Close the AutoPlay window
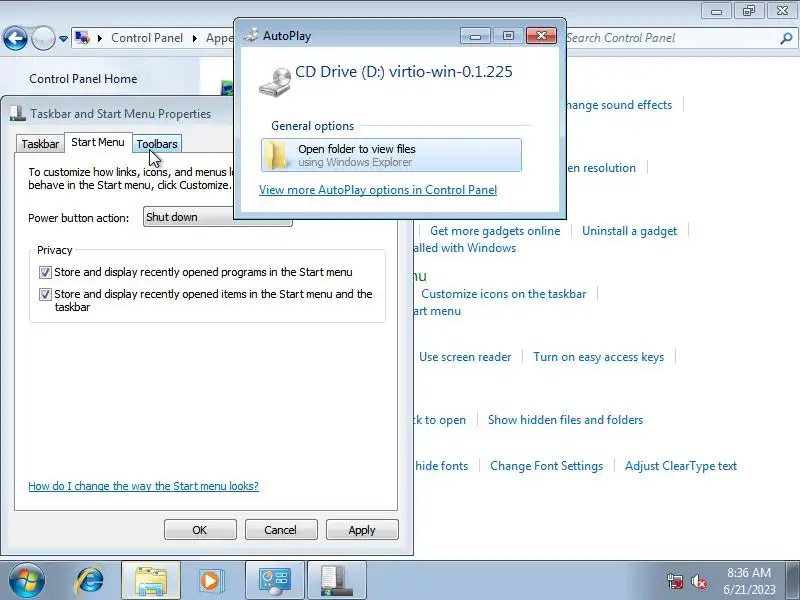Screen dimensions: 800x600 541,36
